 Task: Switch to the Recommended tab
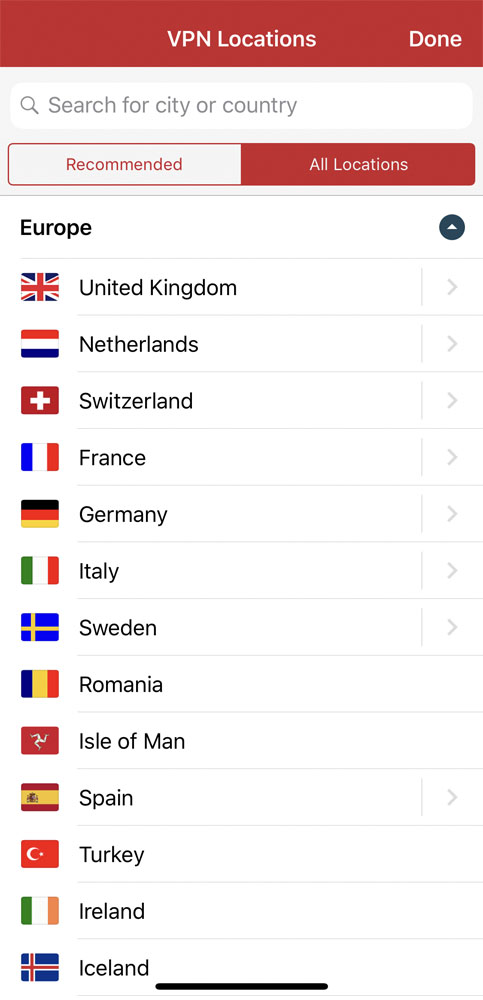(x=124, y=165)
